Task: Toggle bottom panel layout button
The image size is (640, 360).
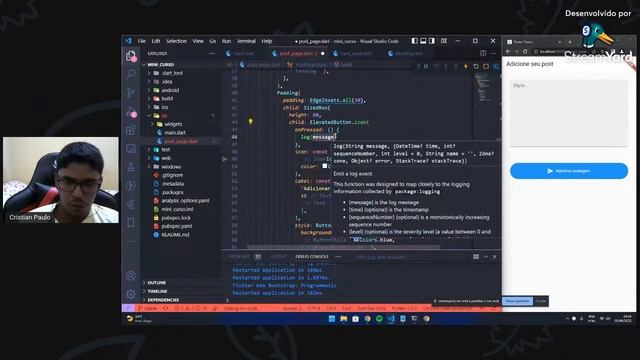Action: pyautogui.click(x=423, y=41)
